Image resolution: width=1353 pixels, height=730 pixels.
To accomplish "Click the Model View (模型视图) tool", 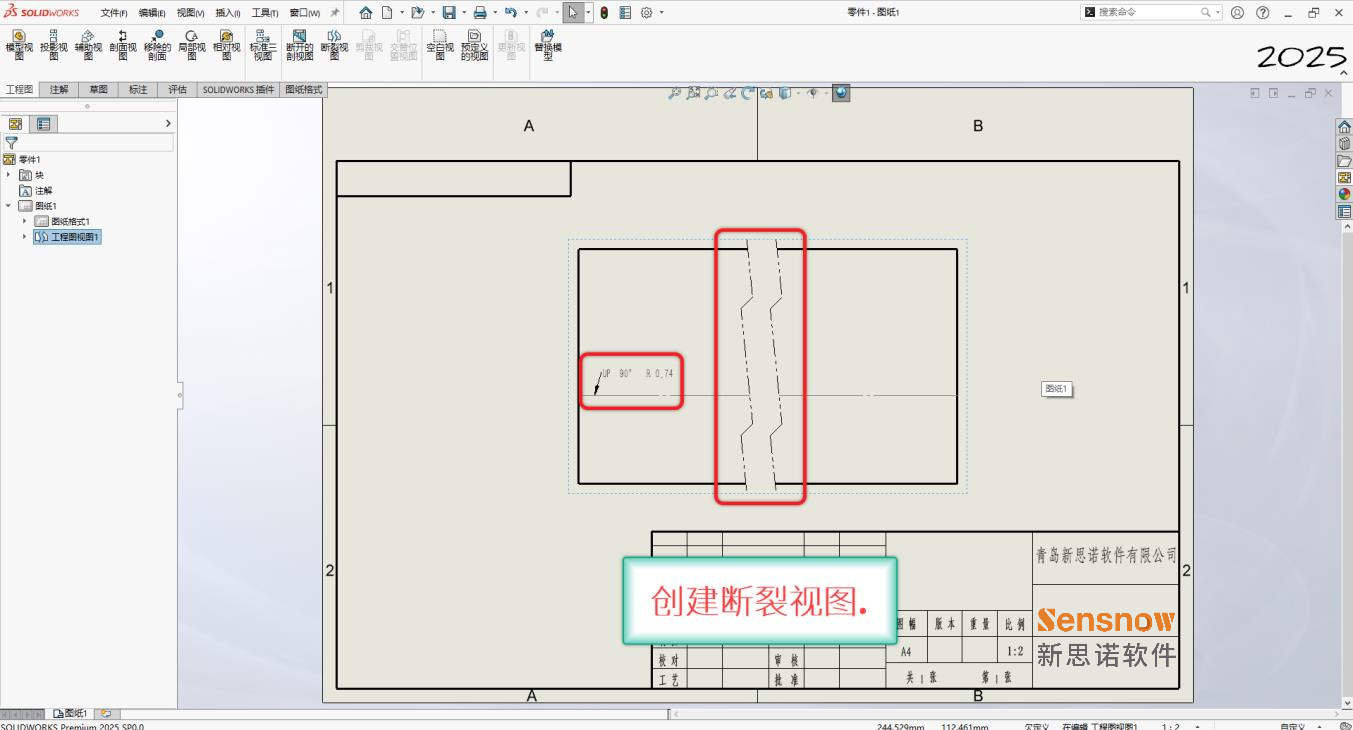I will 19,46.
